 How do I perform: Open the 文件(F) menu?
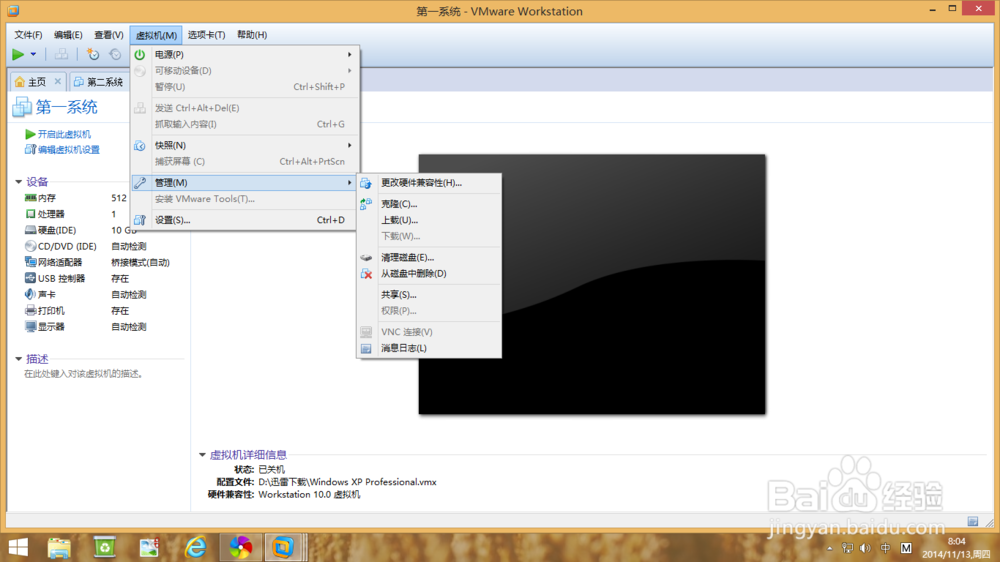click(x=28, y=35)
